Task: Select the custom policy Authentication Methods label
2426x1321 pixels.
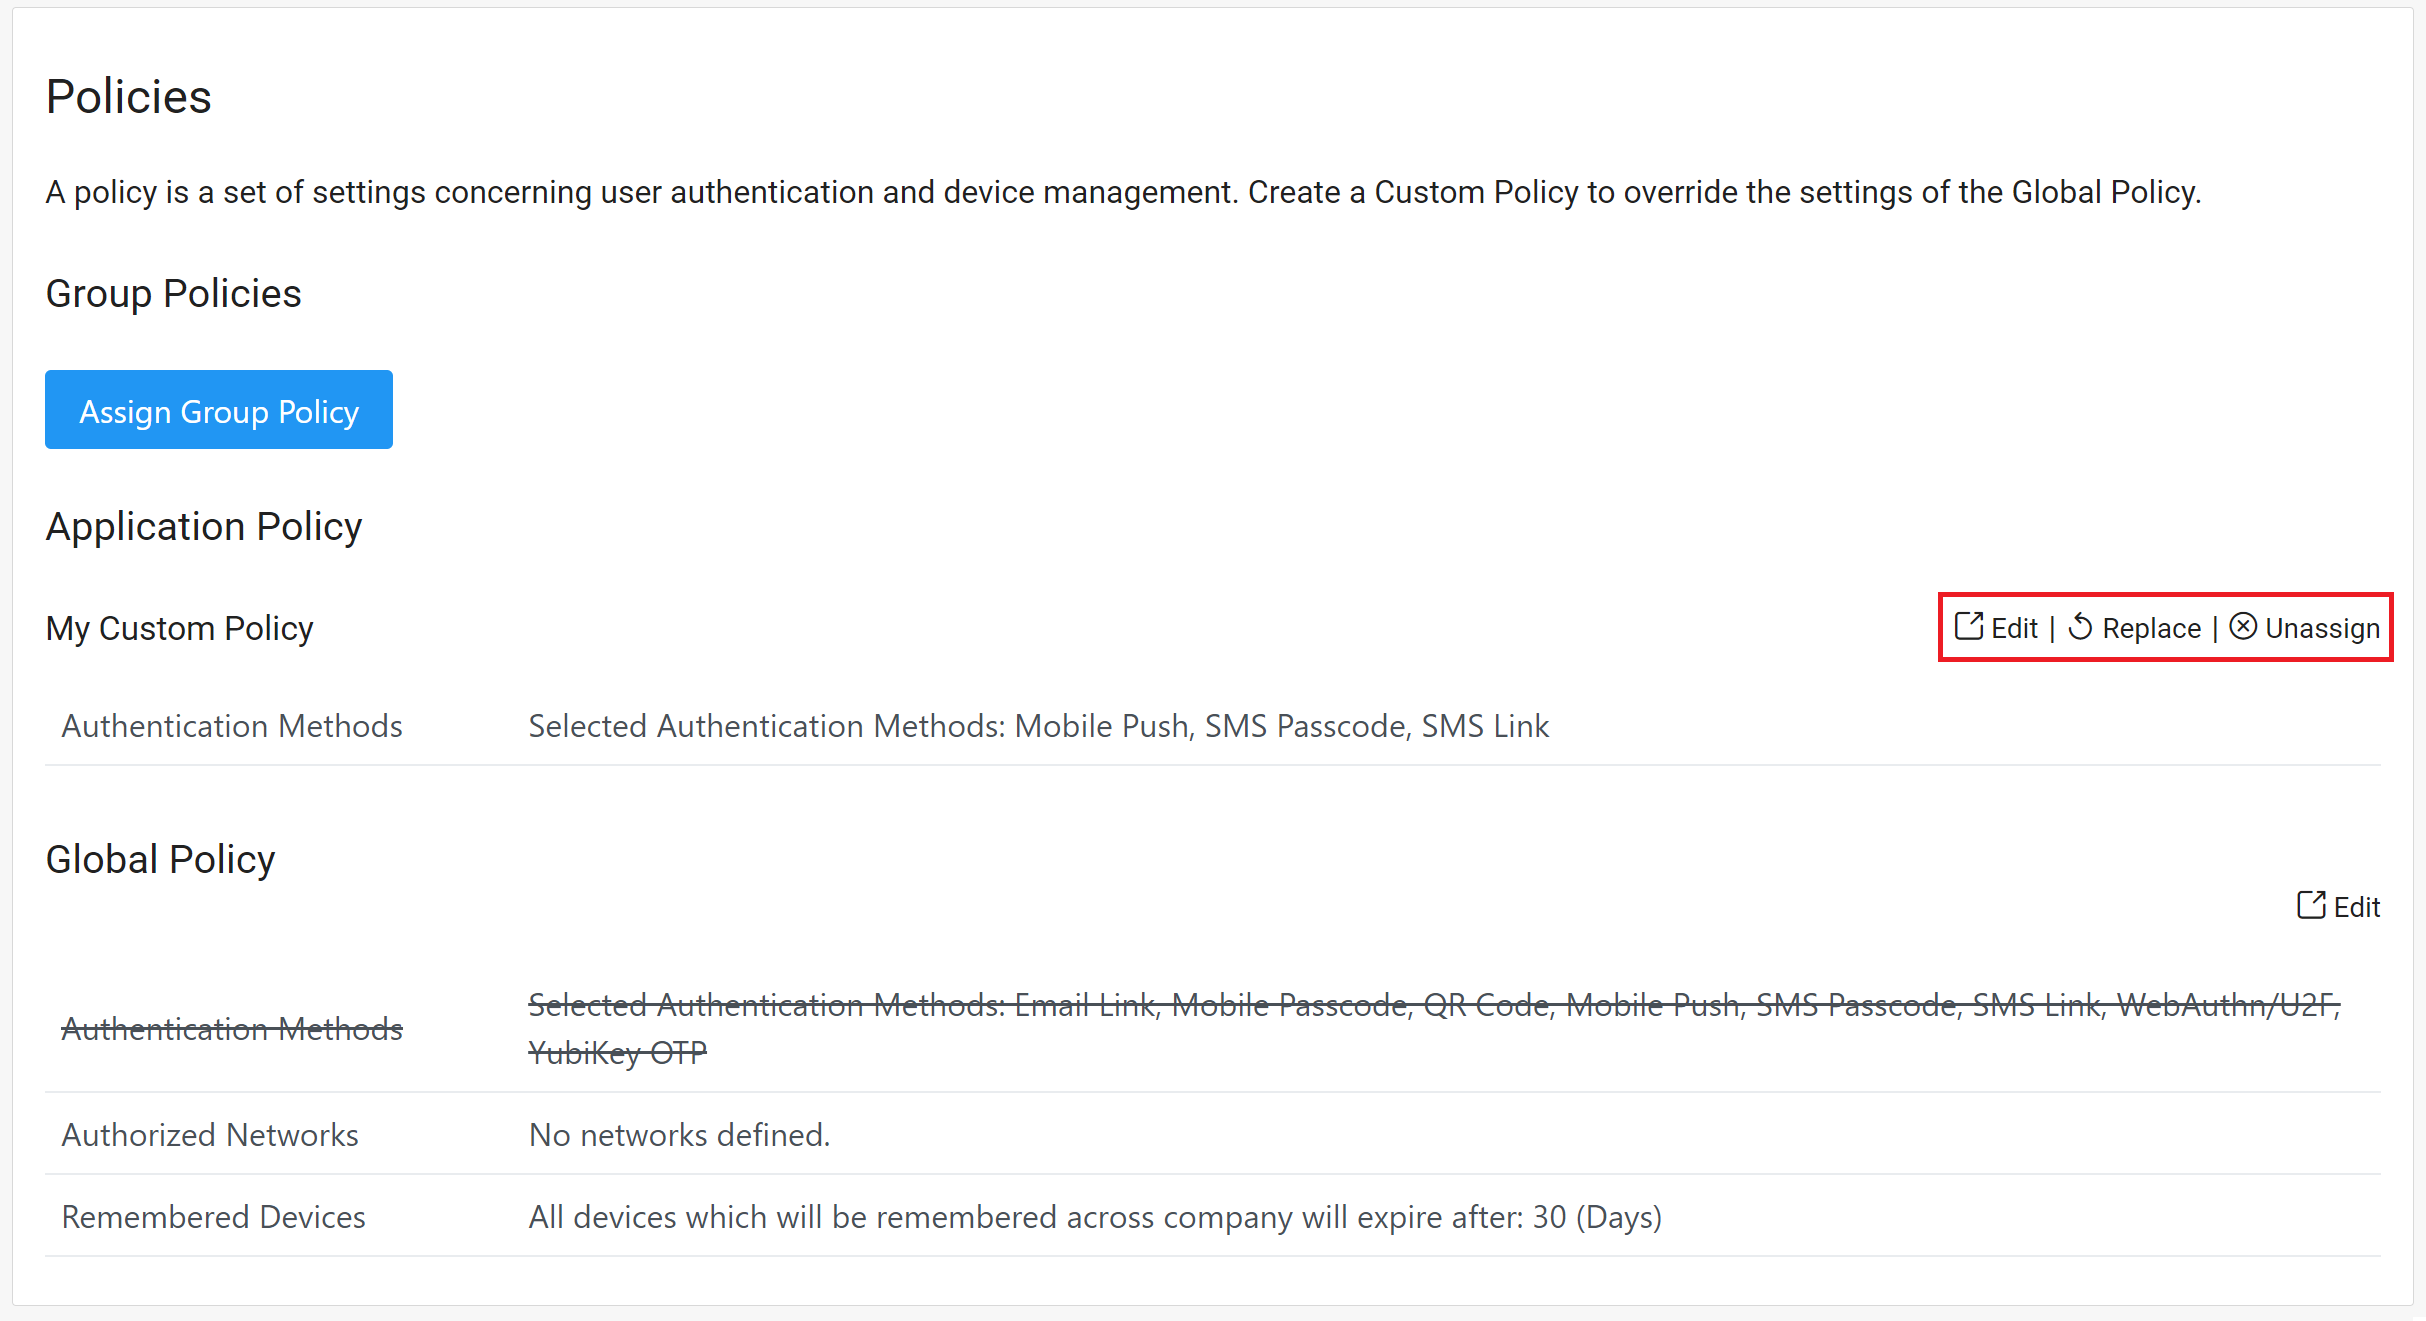Action: point(231,726)
